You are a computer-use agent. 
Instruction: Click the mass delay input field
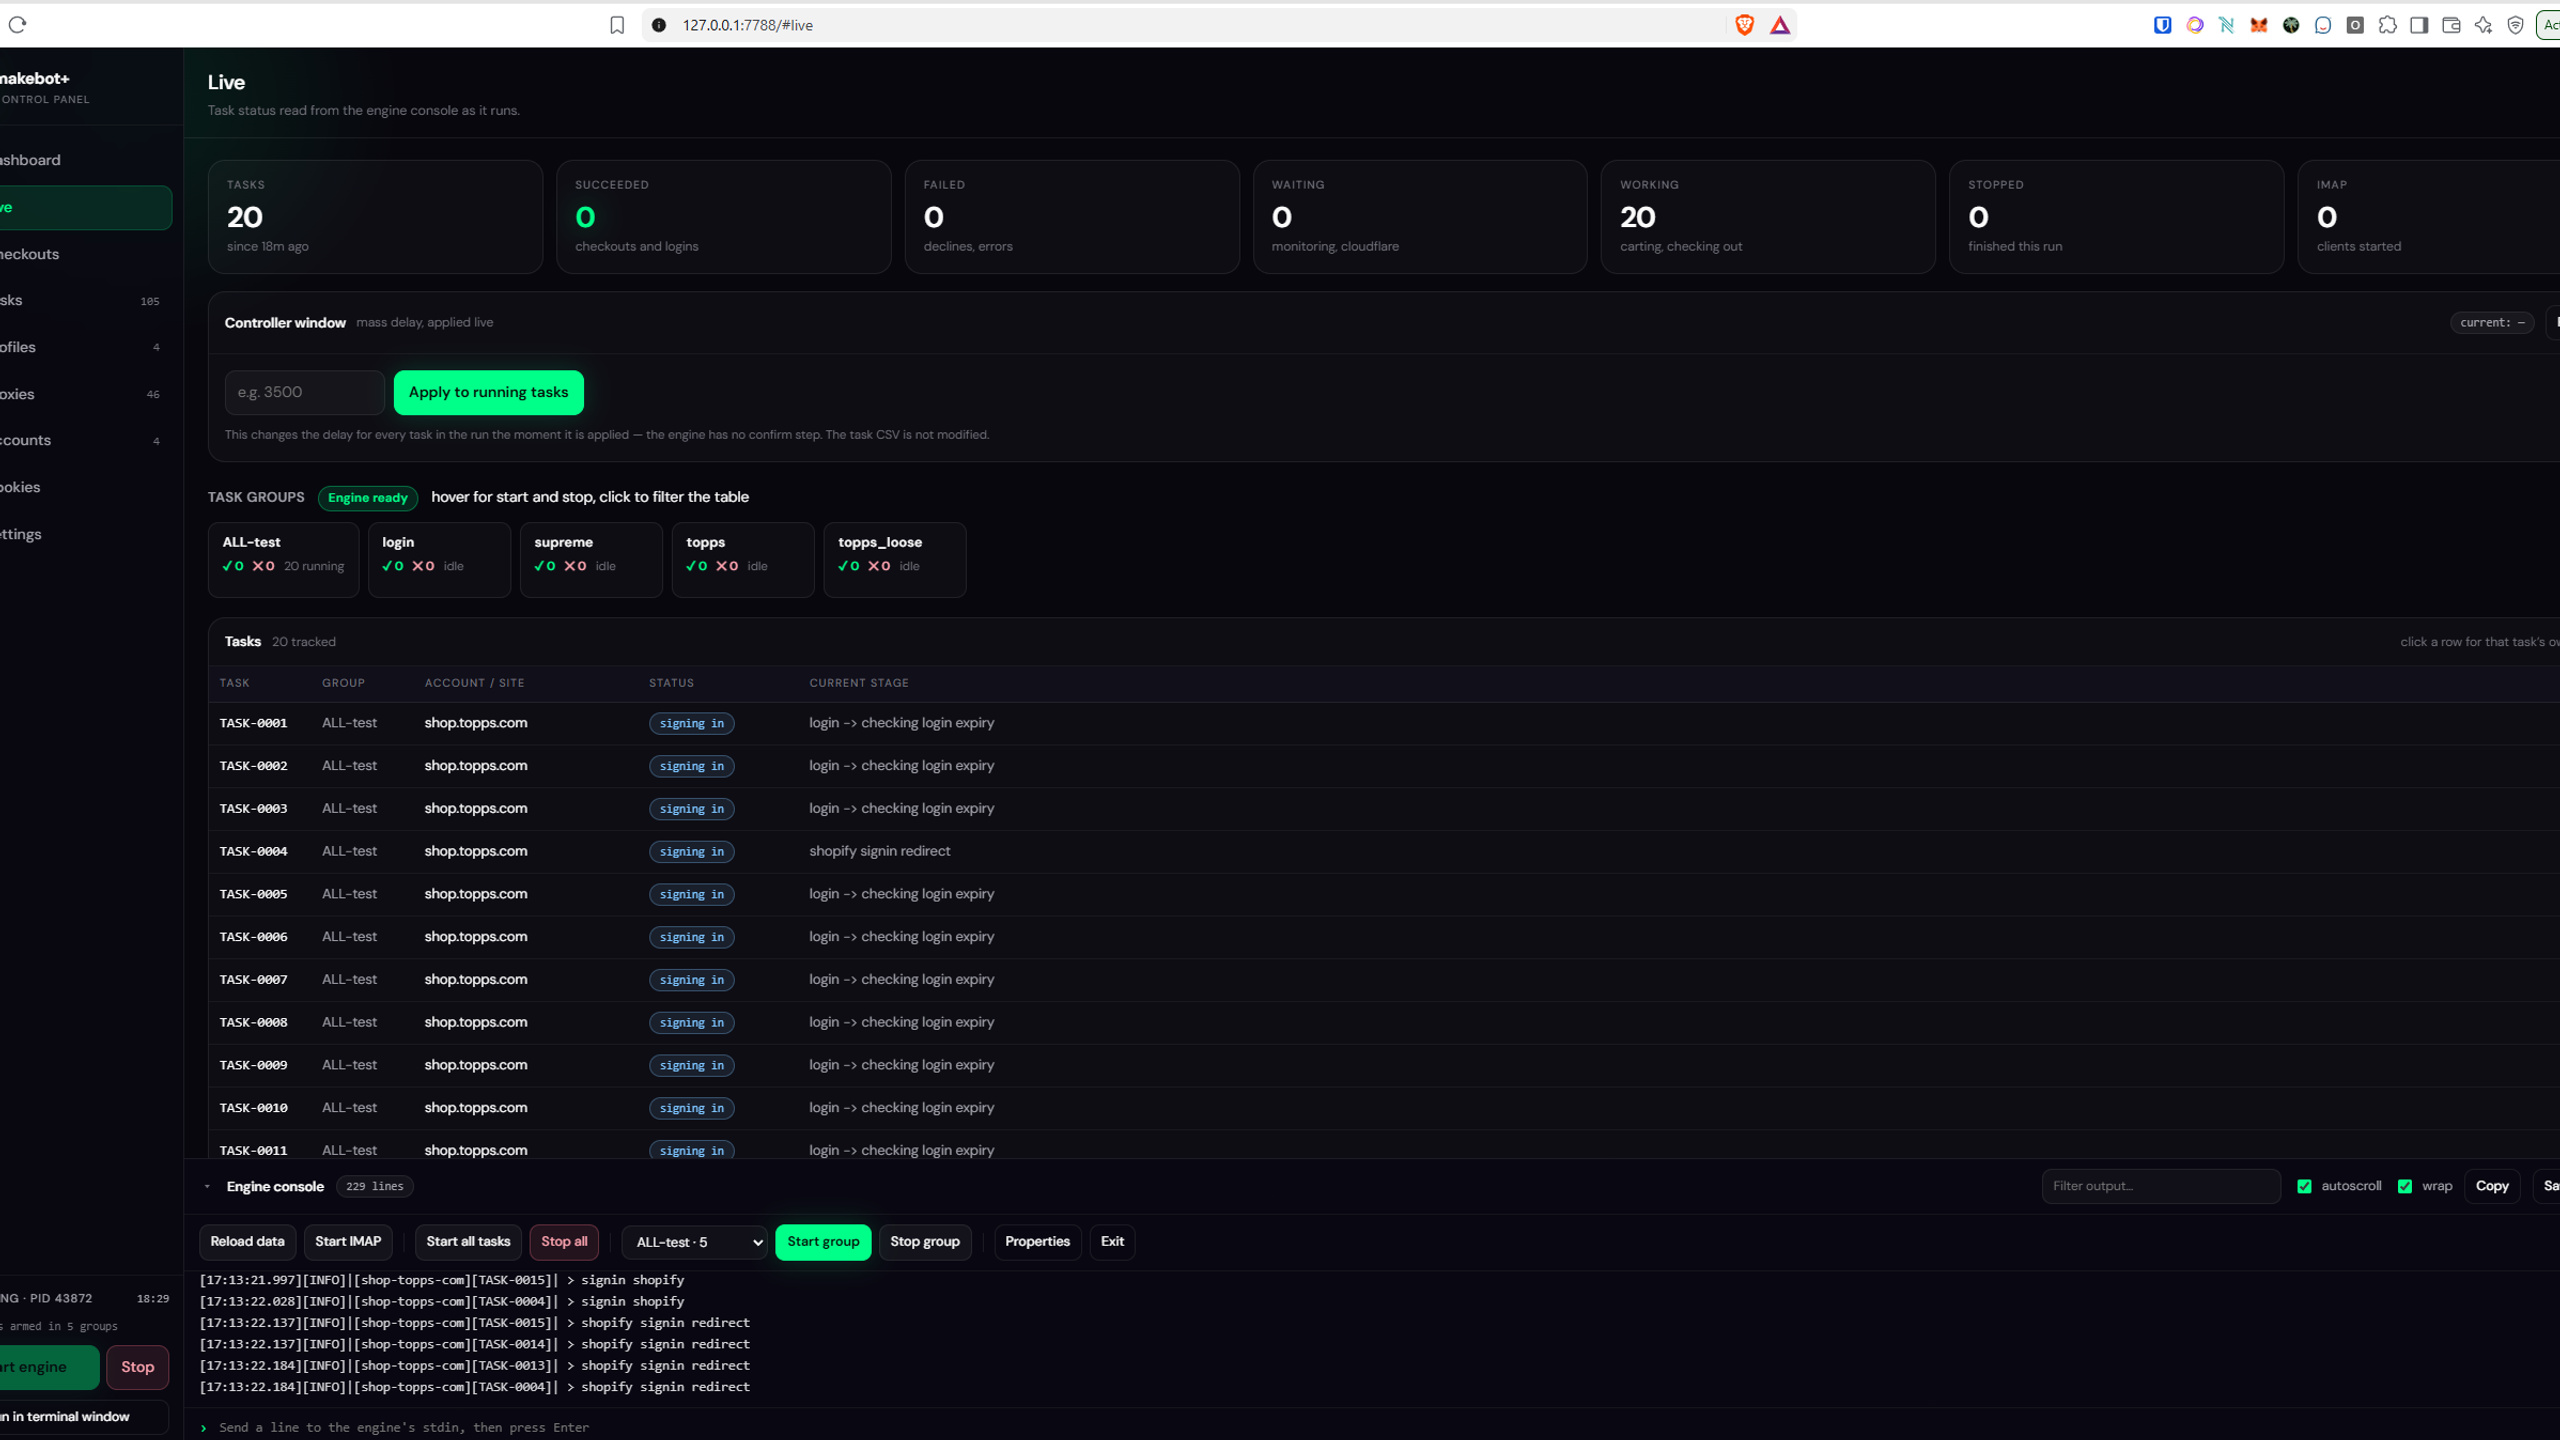click(x=304, y=392)
